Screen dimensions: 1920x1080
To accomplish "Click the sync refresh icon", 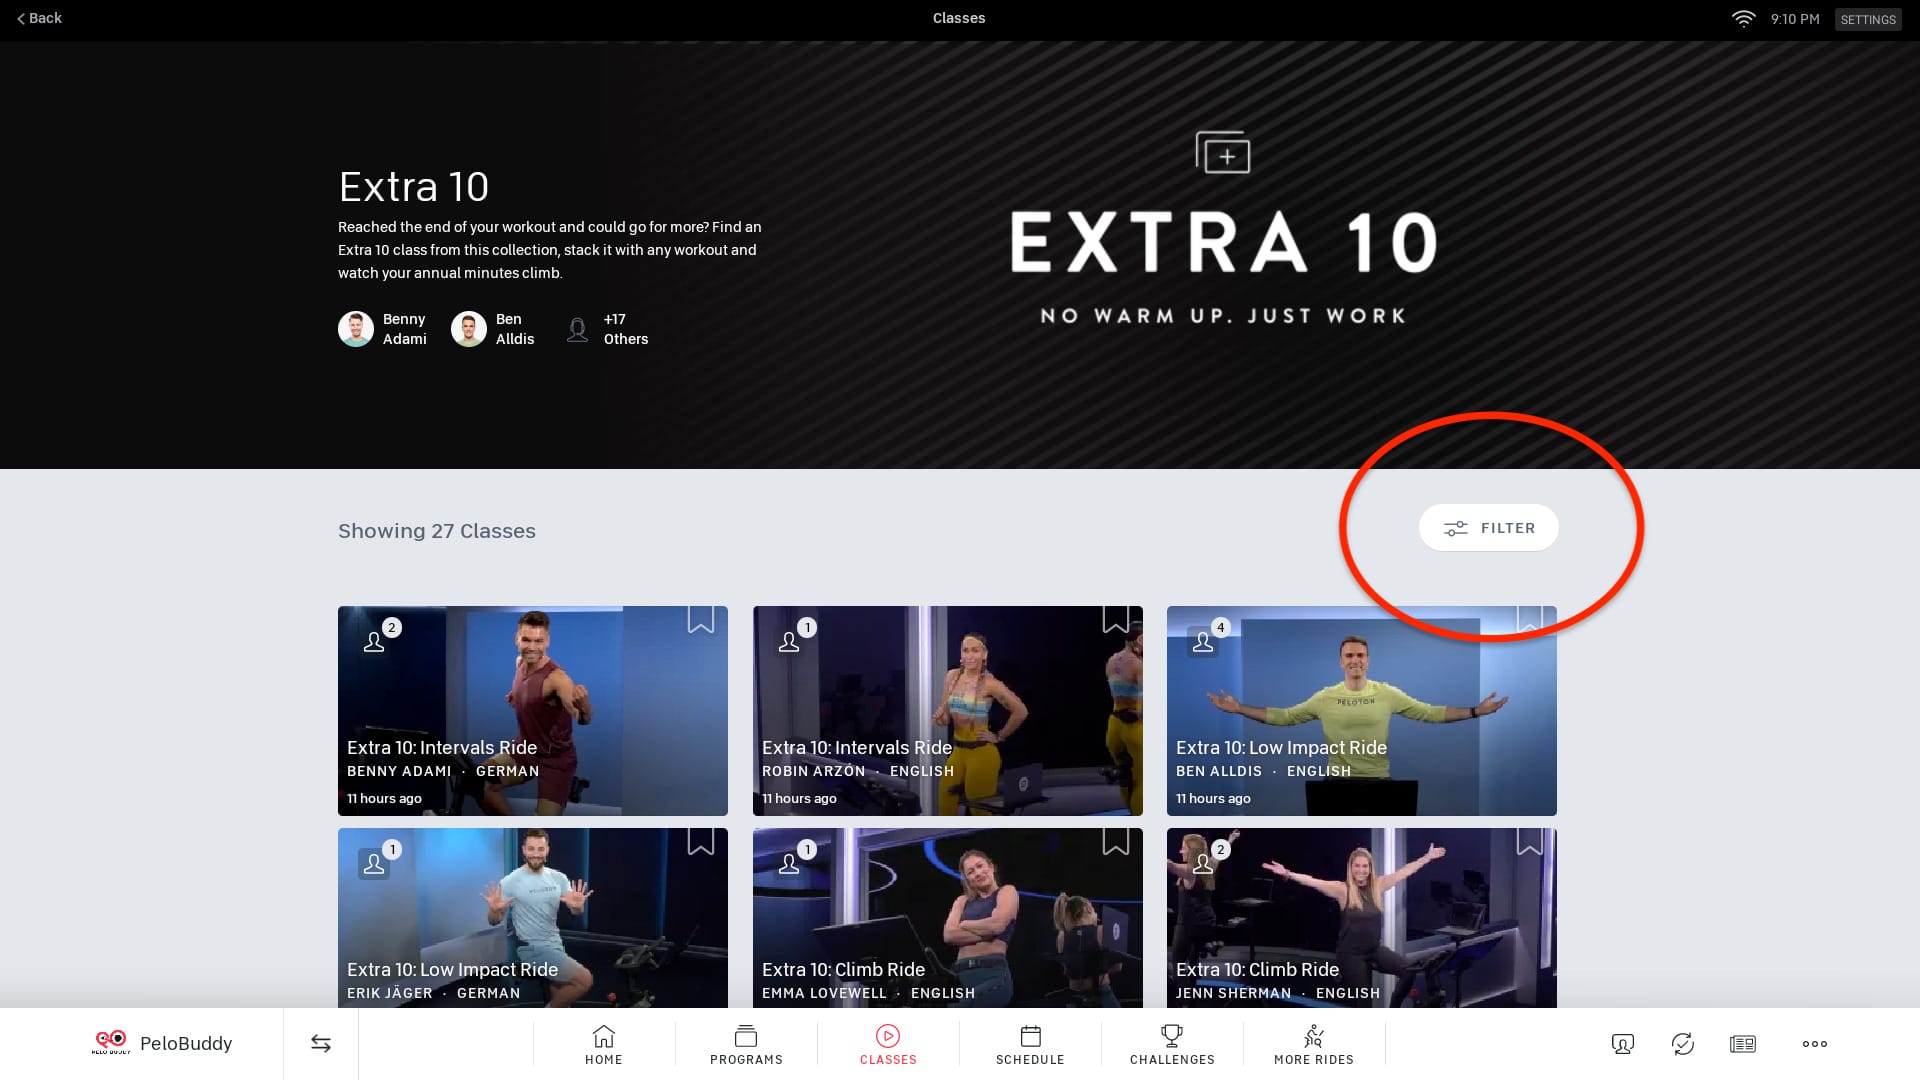I will [1683, 1044].
